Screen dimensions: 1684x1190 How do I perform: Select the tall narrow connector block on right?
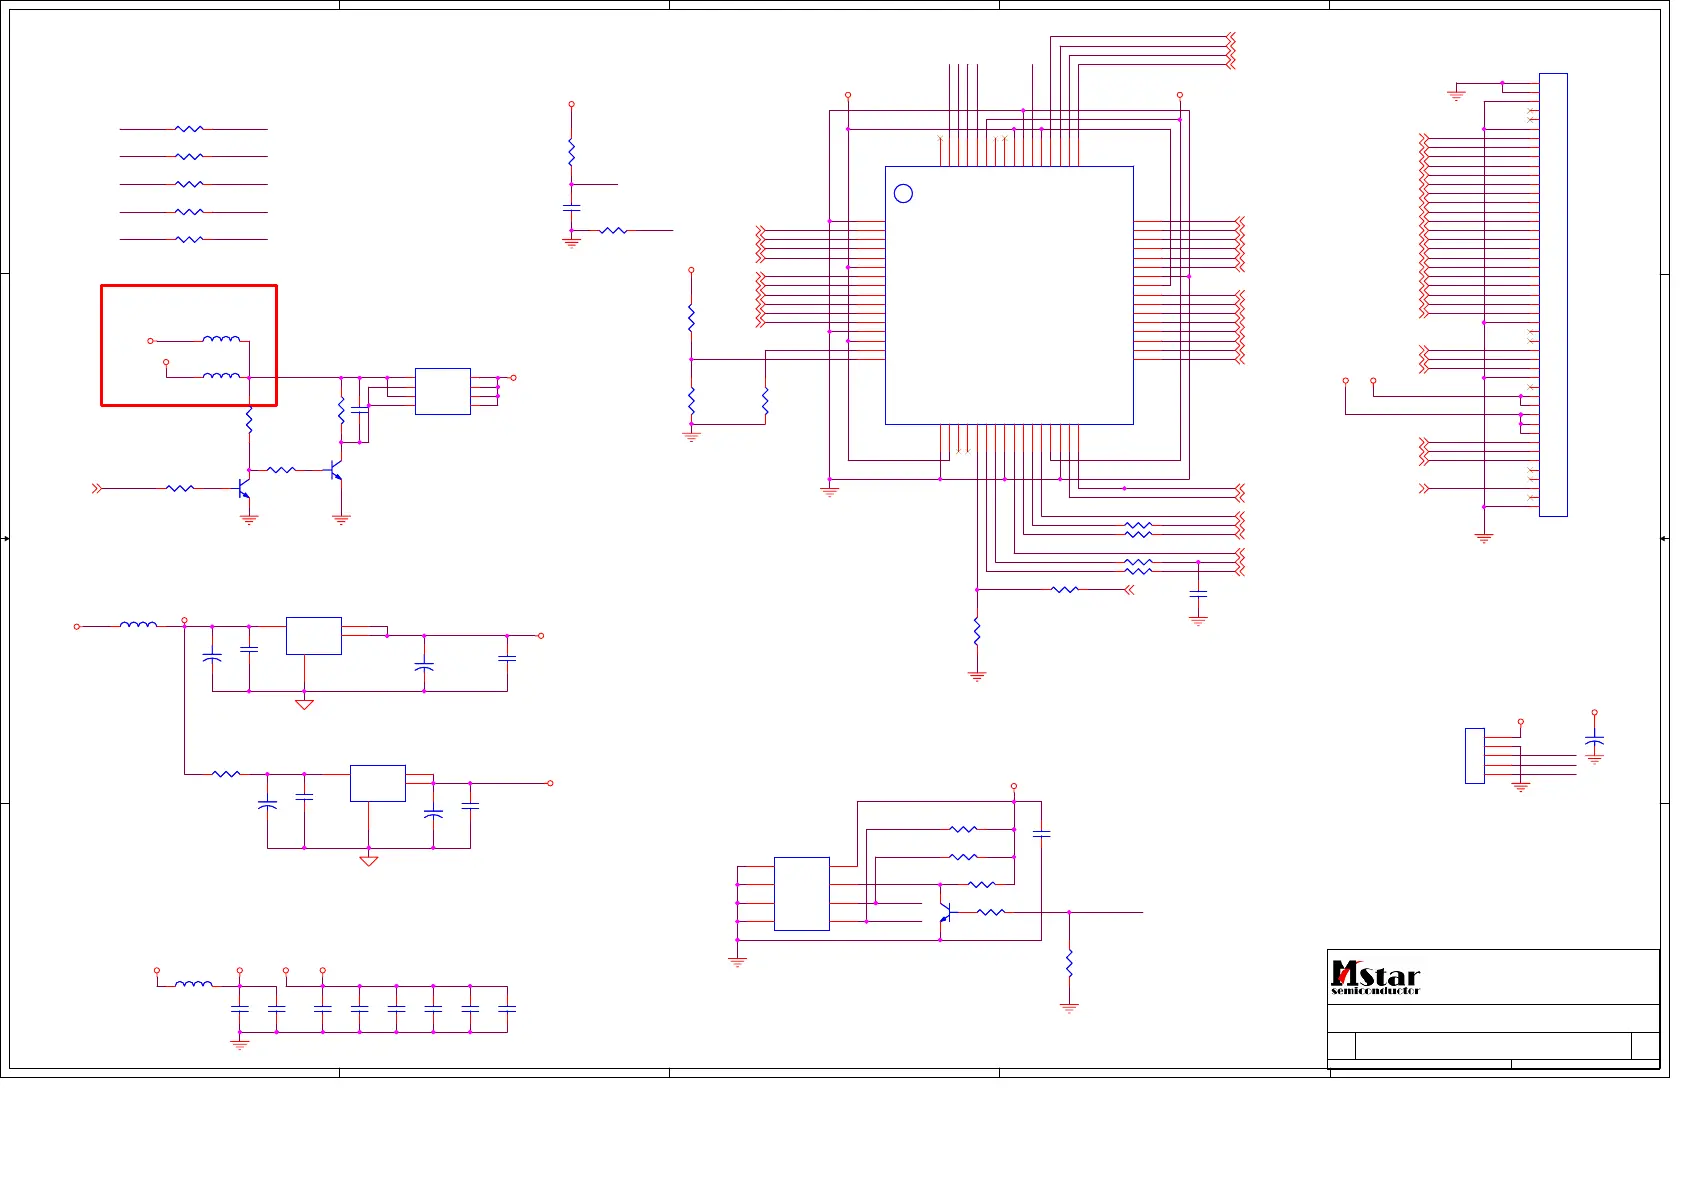click(1552, 295)
